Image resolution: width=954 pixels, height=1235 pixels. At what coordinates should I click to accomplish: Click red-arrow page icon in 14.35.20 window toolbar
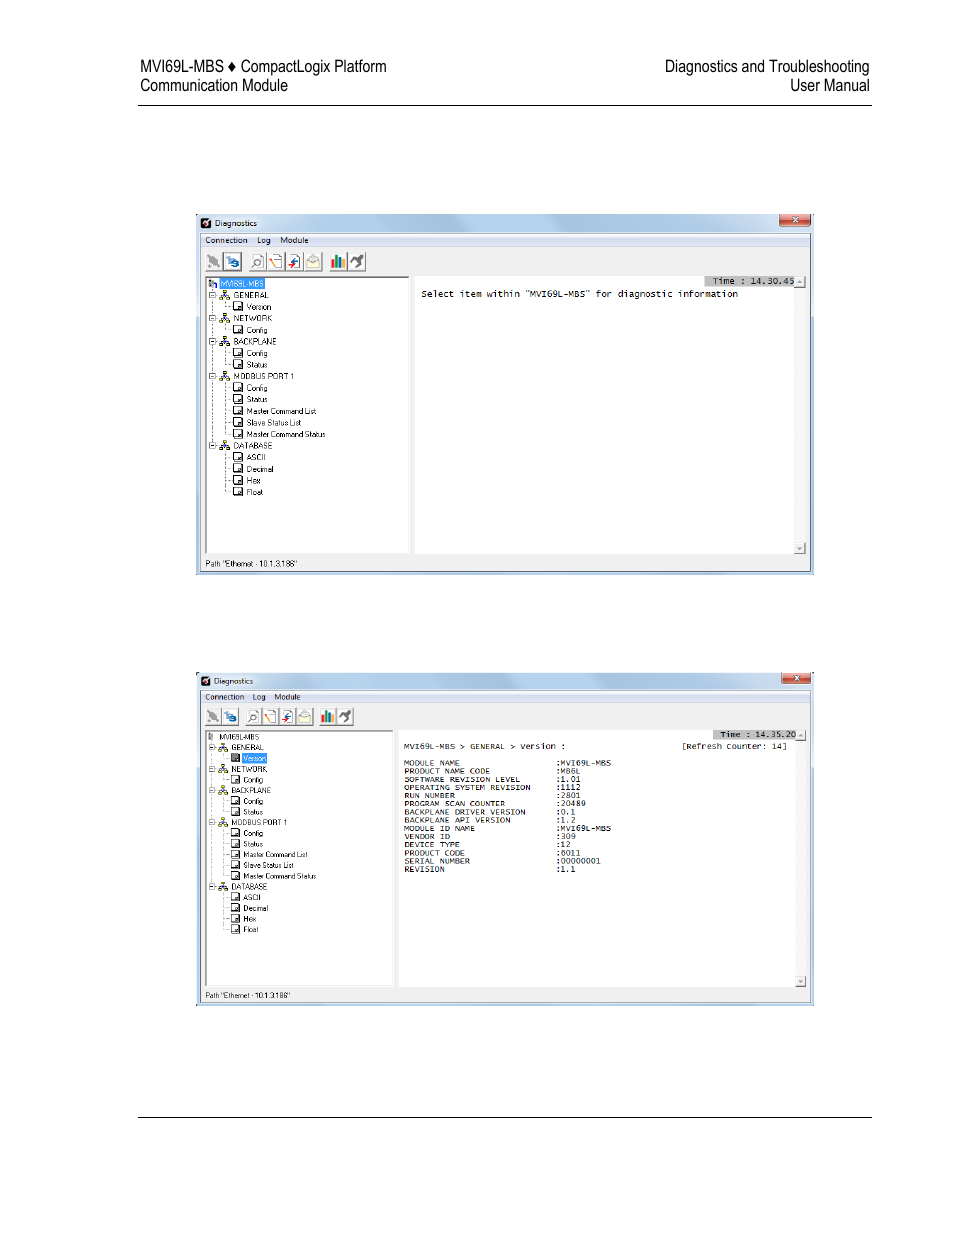[287, 716]
